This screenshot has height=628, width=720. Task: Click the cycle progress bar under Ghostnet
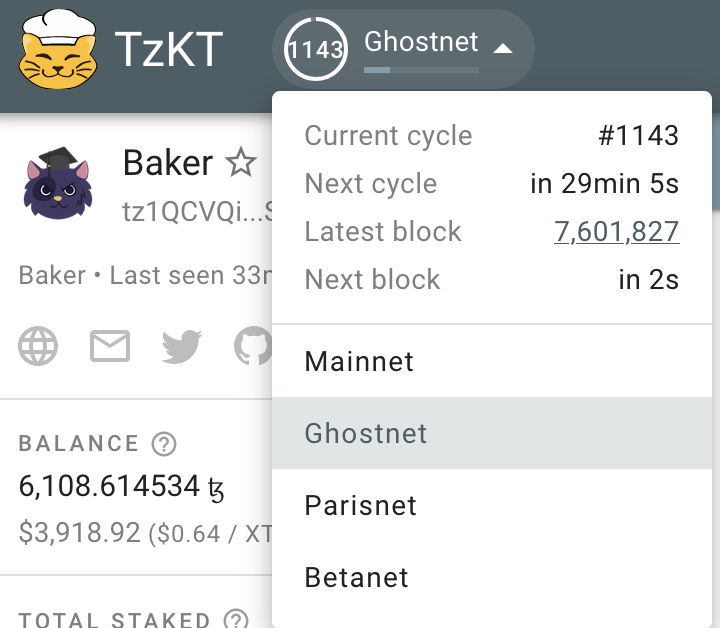click(421, 70)
